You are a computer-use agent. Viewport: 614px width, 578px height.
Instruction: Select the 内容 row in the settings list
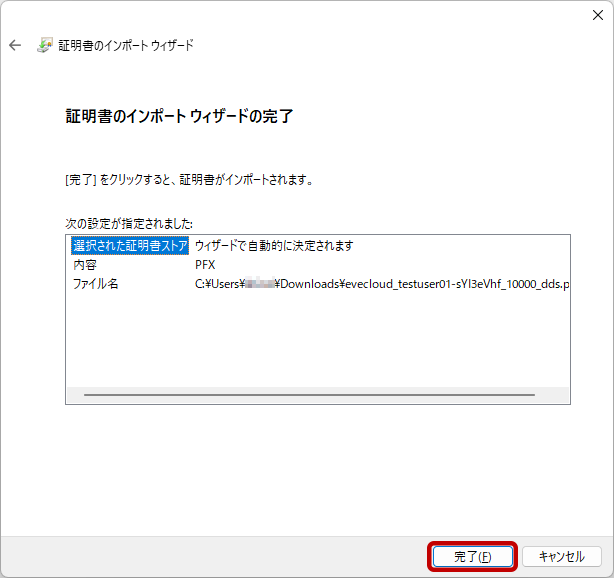pos(85,265)
